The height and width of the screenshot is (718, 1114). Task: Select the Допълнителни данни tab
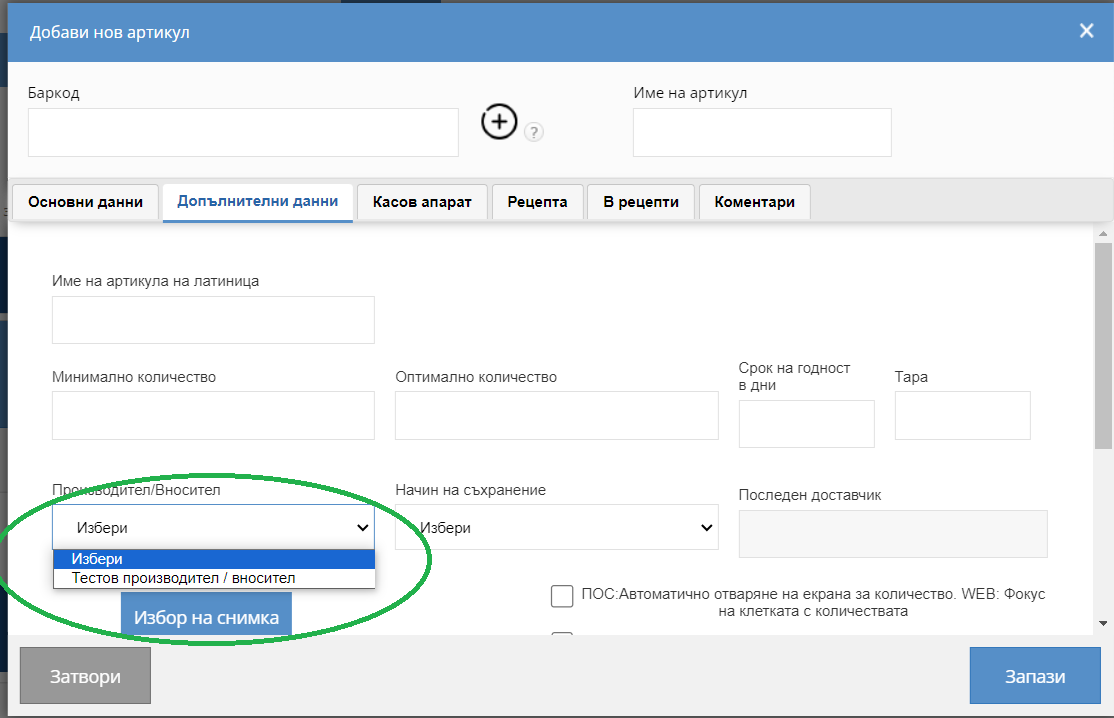pyautogui.click(x=258, y=202)
